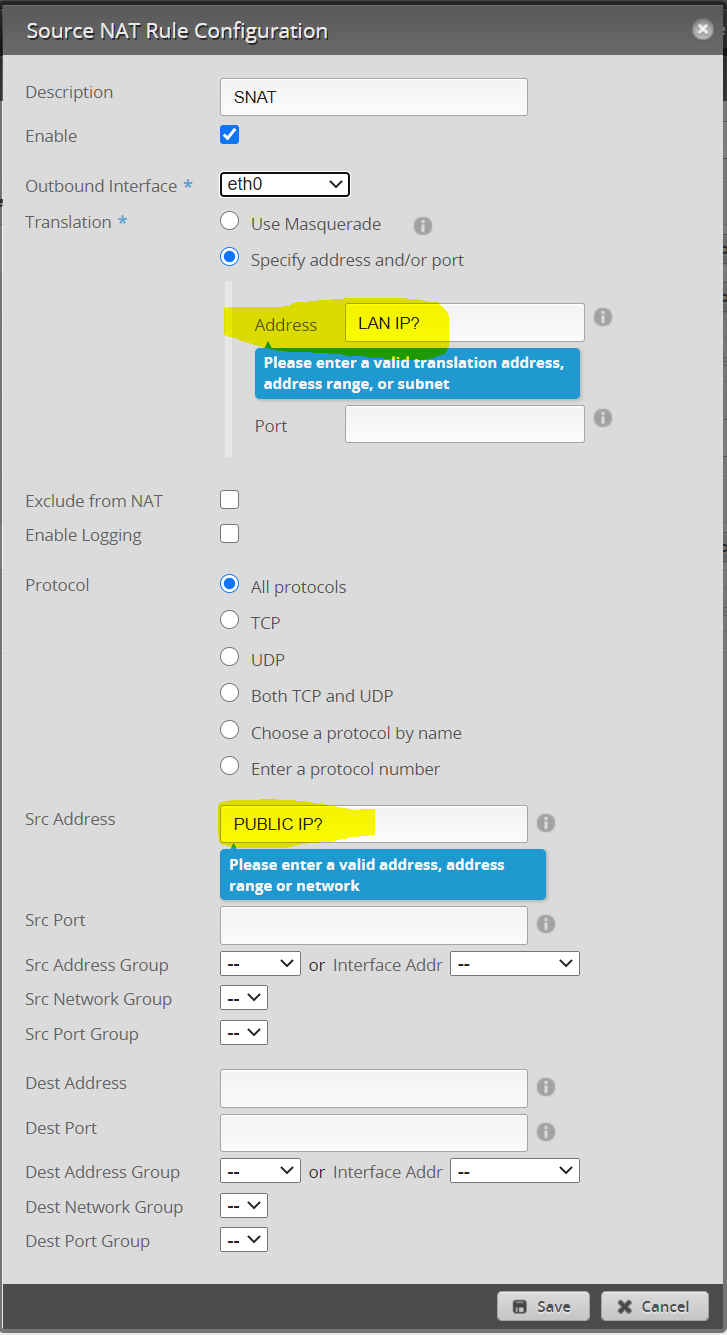Click into the Description text field
Image resolution: width=727 pixels, height=1335 pixels.
coord(373,97)
